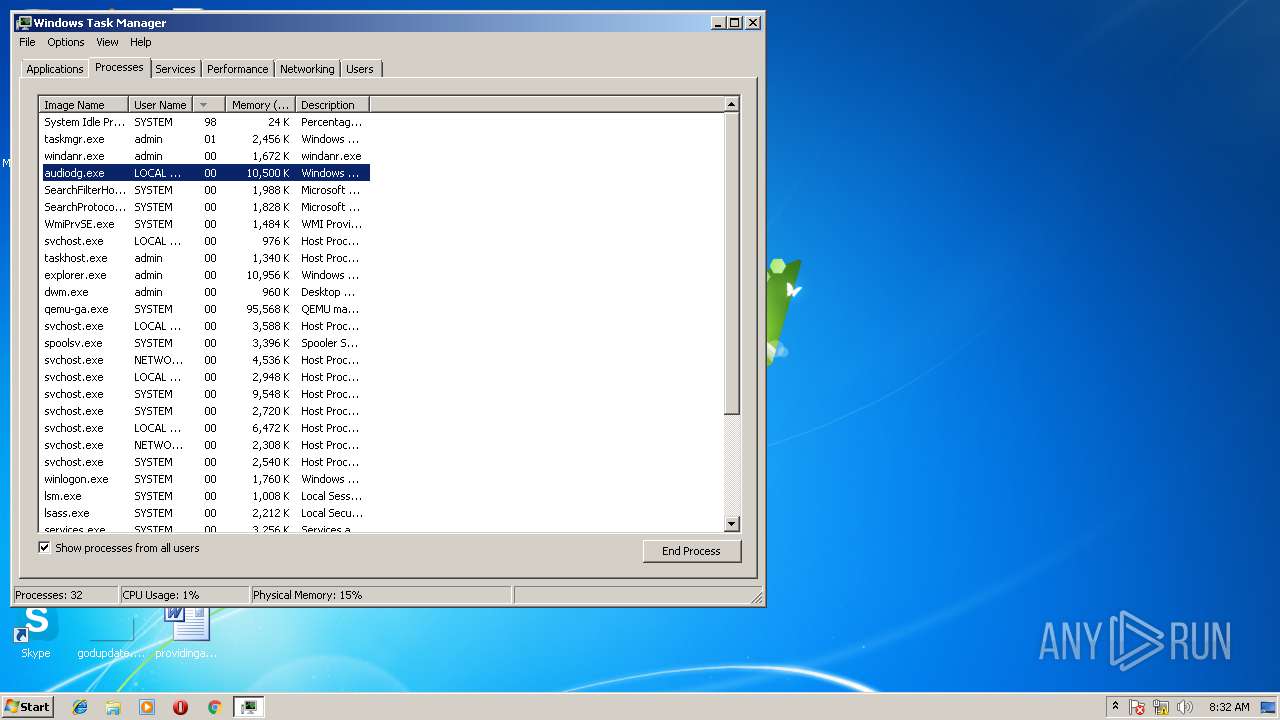Viewport: 1280px width, 720px height.
Task: Show hidden tray icons arrow
Action: point(1115,706)
